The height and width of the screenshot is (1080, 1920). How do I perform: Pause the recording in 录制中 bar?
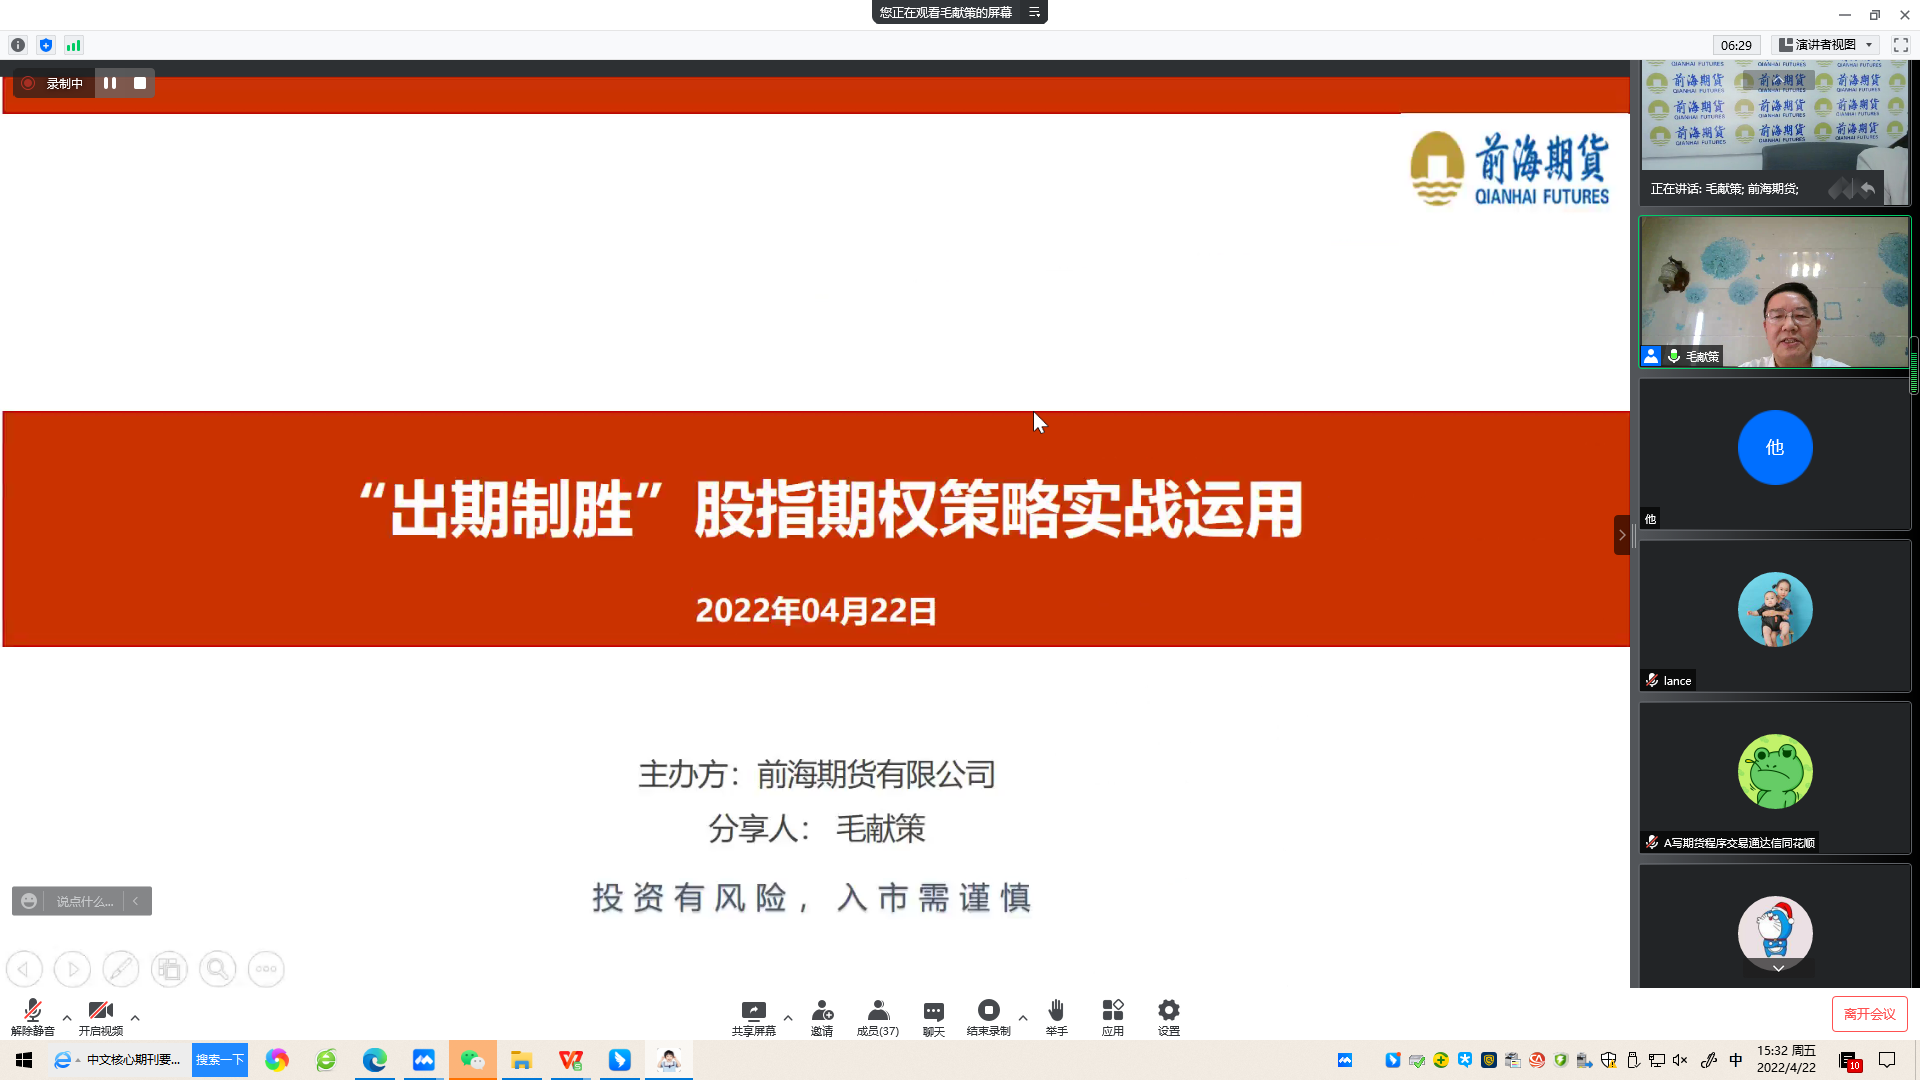pyautogui.click(x=110, y=83)
